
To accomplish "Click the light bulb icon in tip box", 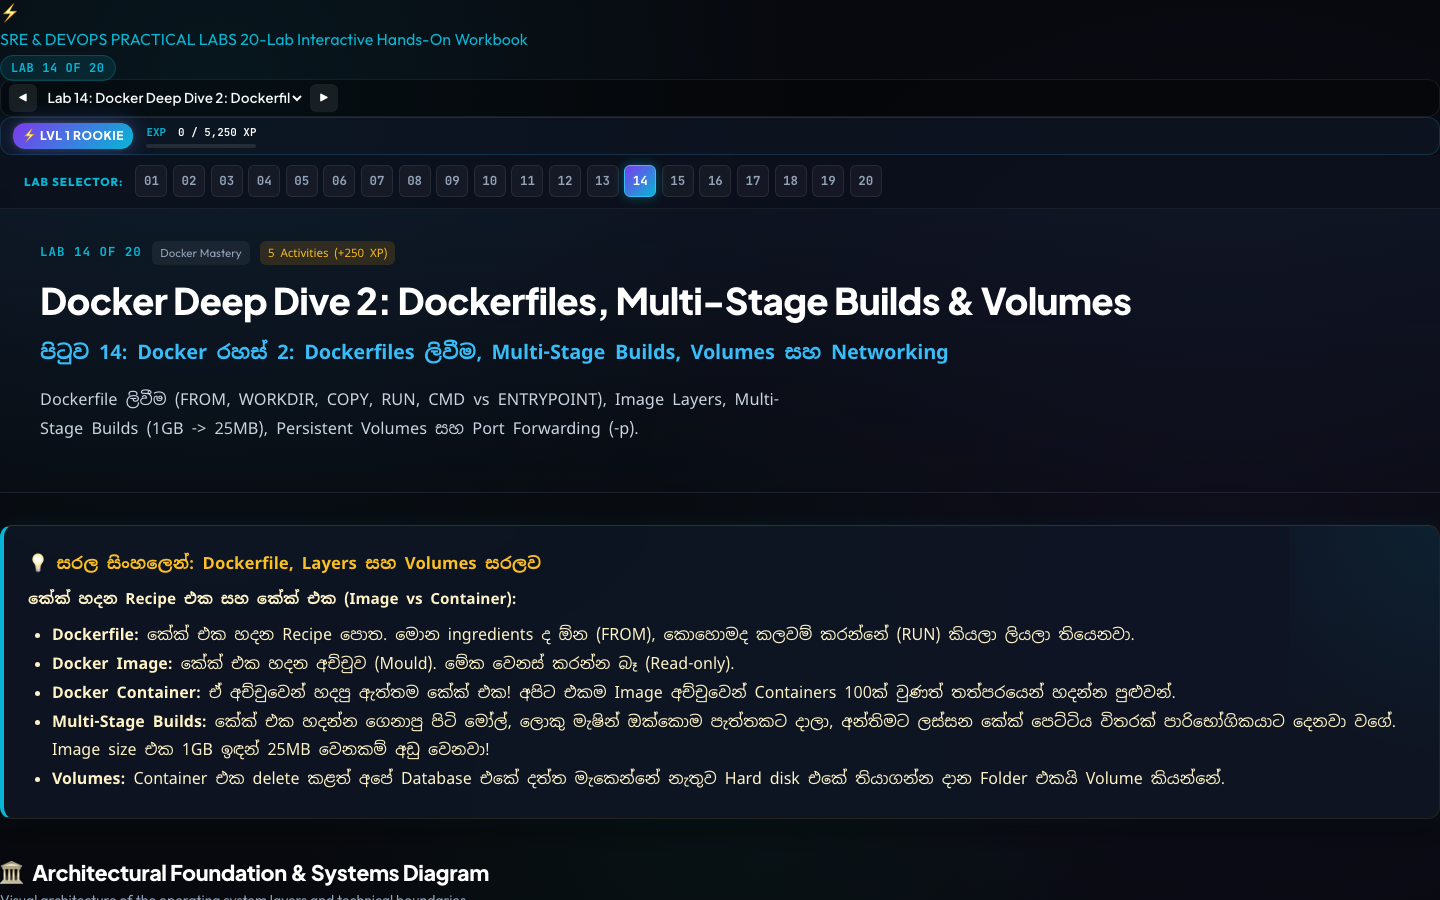I will tap(38, 563).
